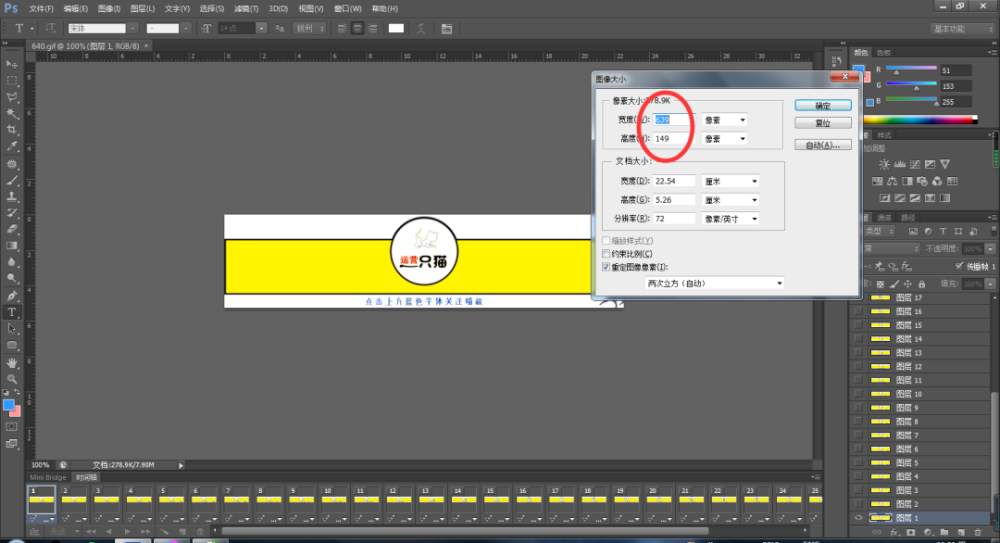1000x543 pixels.
Task: Select the Crop tool
Action: (x=11, y=130)
